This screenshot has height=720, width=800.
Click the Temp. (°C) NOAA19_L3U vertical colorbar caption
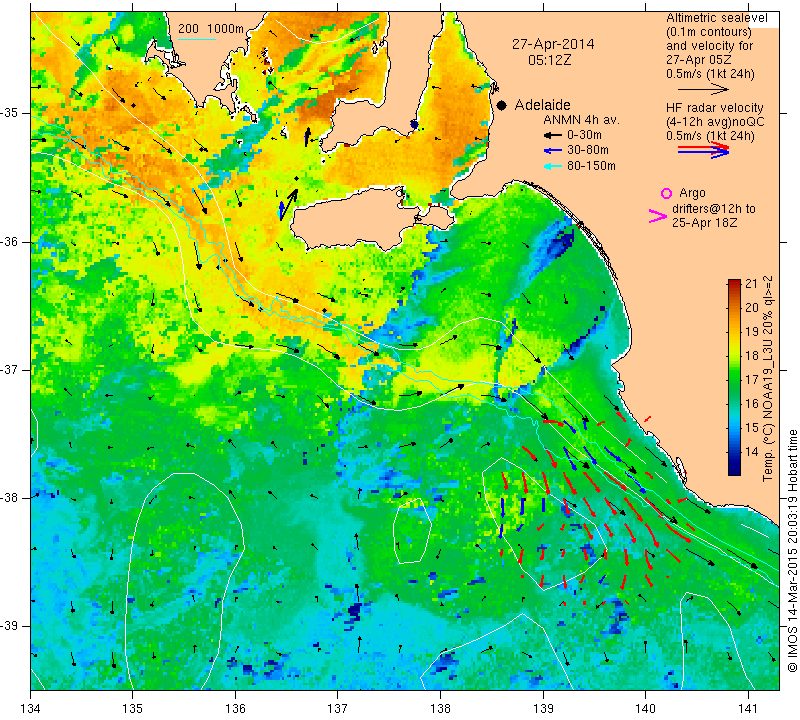coord(768,379)
